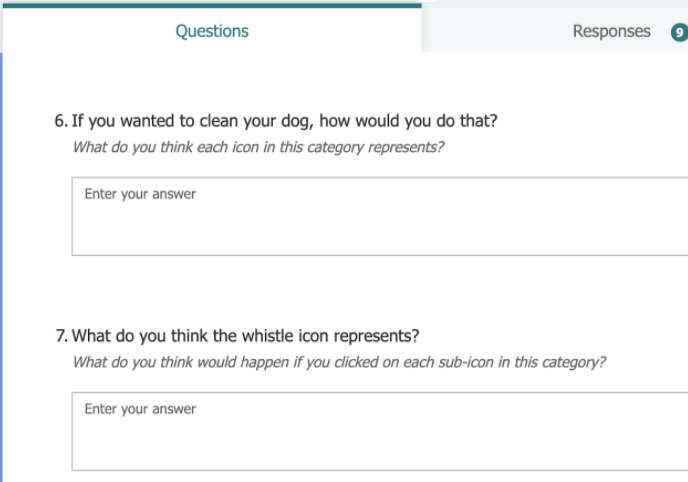Focus the answer box for question 6
The image size is (688, 482).
(380, 216)
